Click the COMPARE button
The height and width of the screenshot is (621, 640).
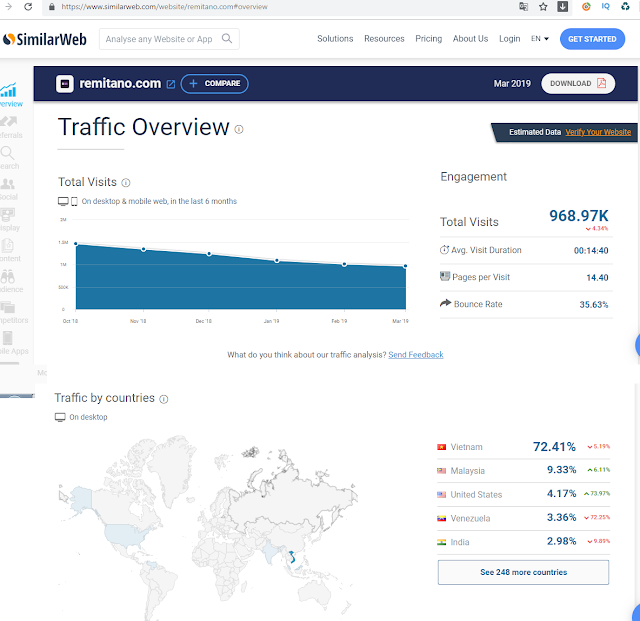coord(215,84)
